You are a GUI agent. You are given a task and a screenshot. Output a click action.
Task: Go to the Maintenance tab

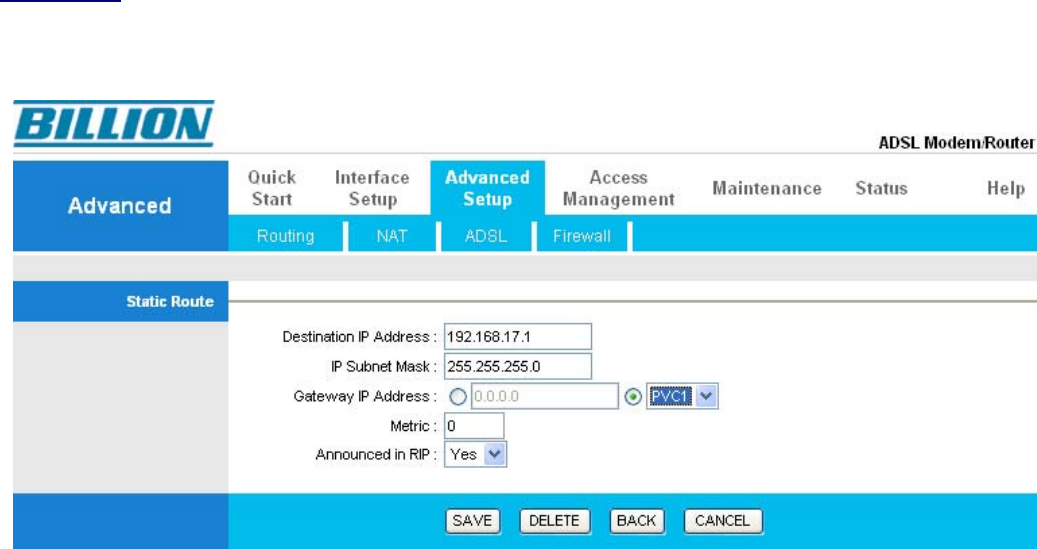767,189
